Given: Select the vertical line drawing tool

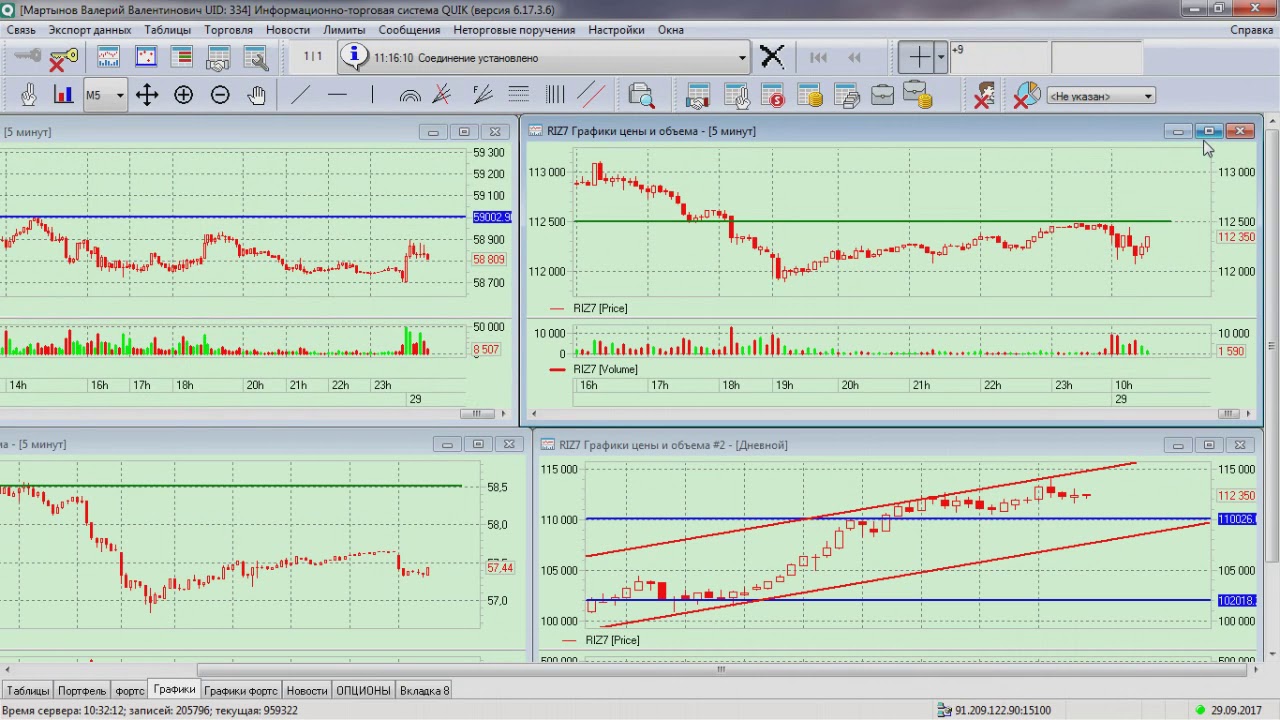Looking at the screenshot, I should coord(372,95).
